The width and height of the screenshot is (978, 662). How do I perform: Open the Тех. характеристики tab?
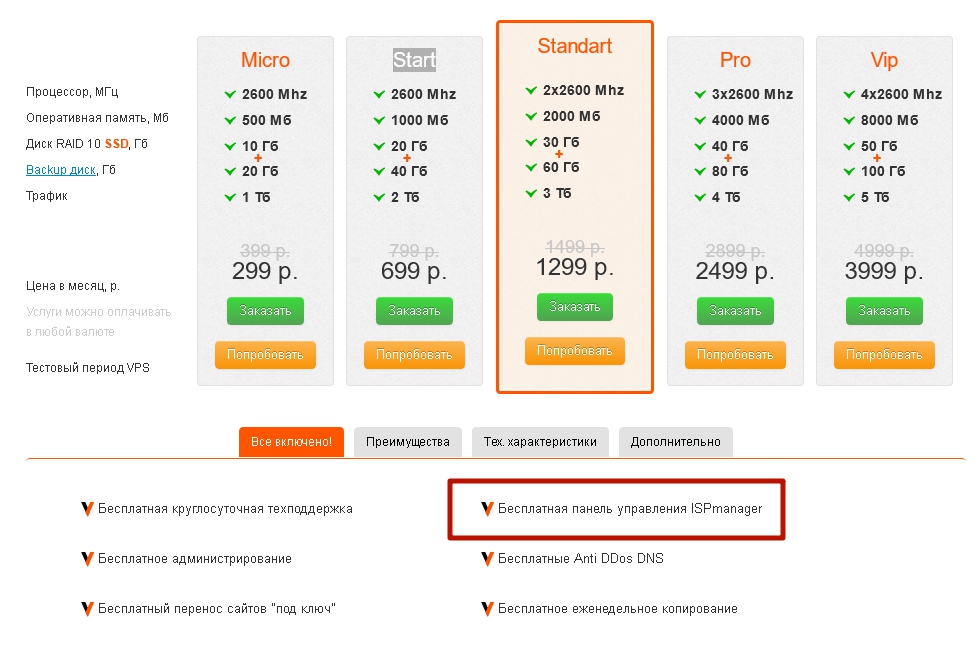coord(540,442)
